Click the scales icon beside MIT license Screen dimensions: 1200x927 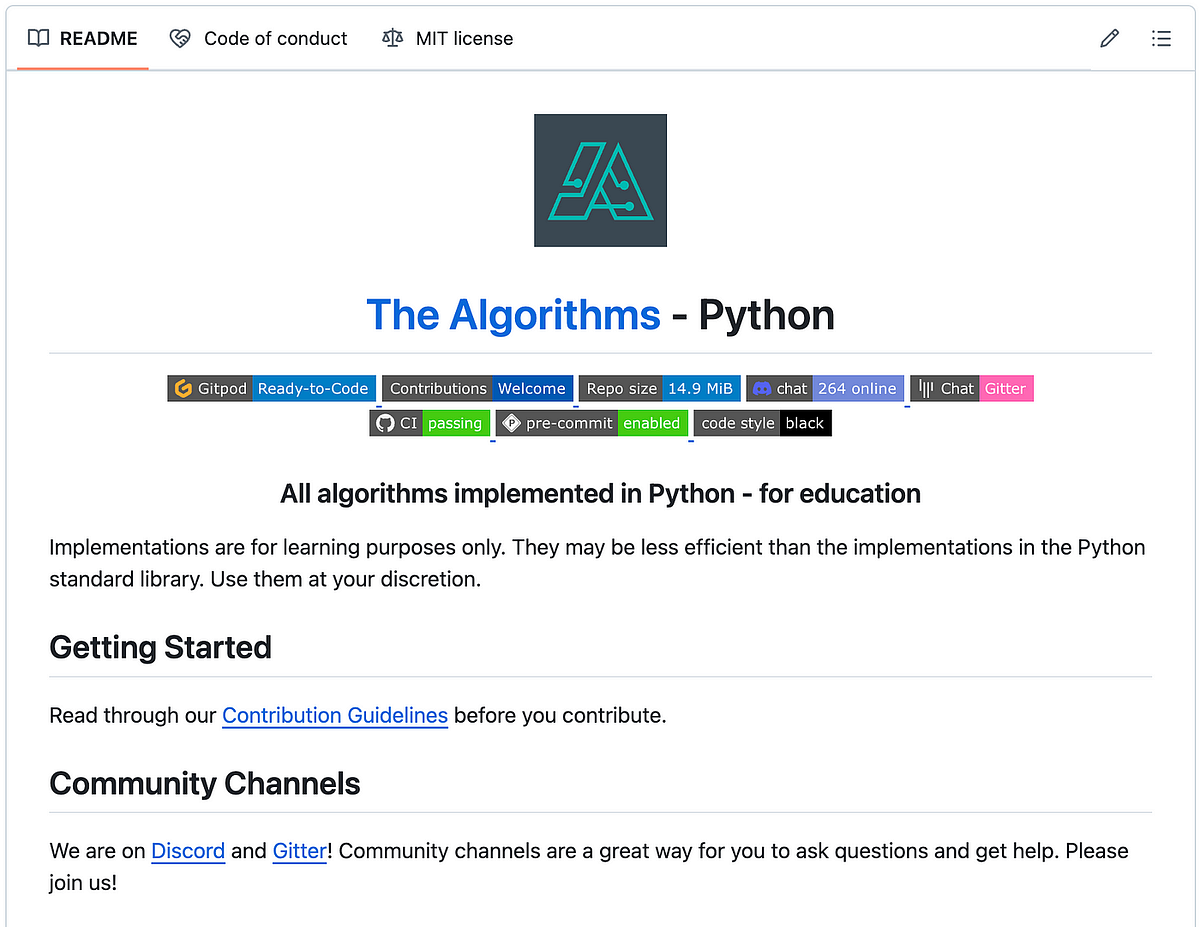coord(392,38)
